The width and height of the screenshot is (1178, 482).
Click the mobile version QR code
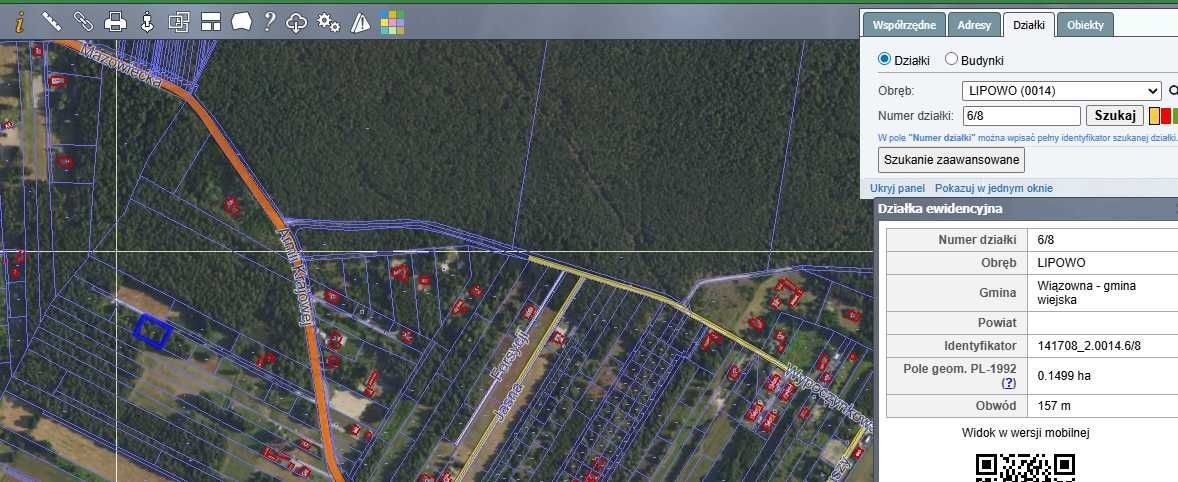(1025, 466)
